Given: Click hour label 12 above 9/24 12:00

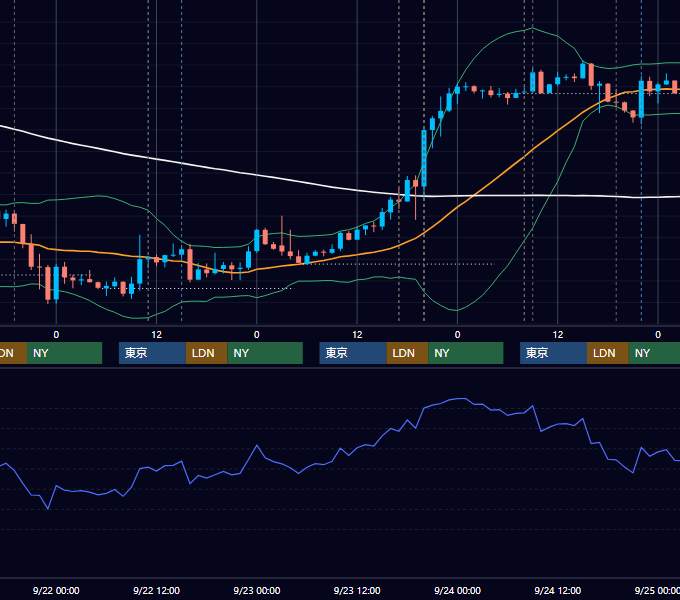Looking at the screenshot, I should [x=558, y=335].
